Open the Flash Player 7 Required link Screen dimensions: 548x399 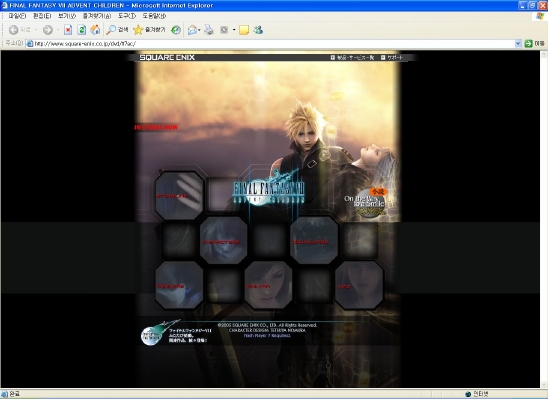pos(267,335)
